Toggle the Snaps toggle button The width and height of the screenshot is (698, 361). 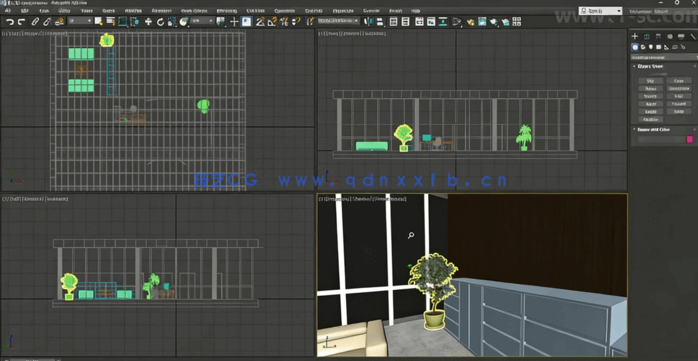(260, 21)
